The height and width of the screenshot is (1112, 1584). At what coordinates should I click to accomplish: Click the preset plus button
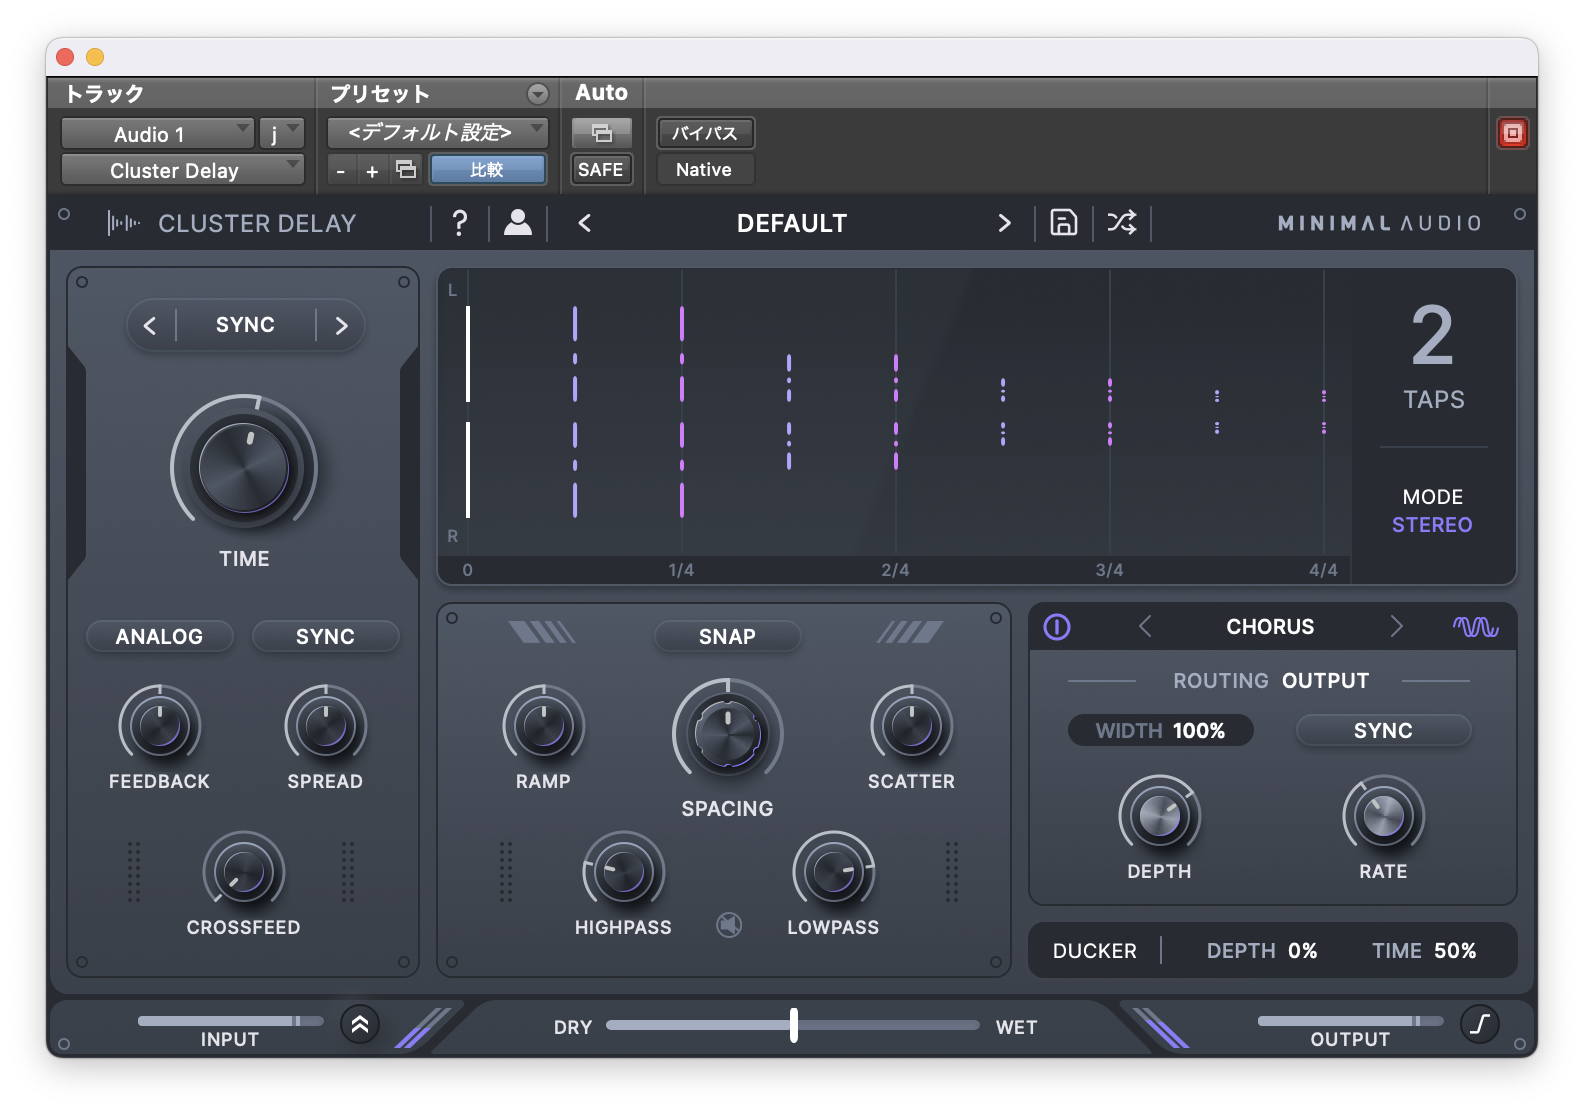pos(372,171)
